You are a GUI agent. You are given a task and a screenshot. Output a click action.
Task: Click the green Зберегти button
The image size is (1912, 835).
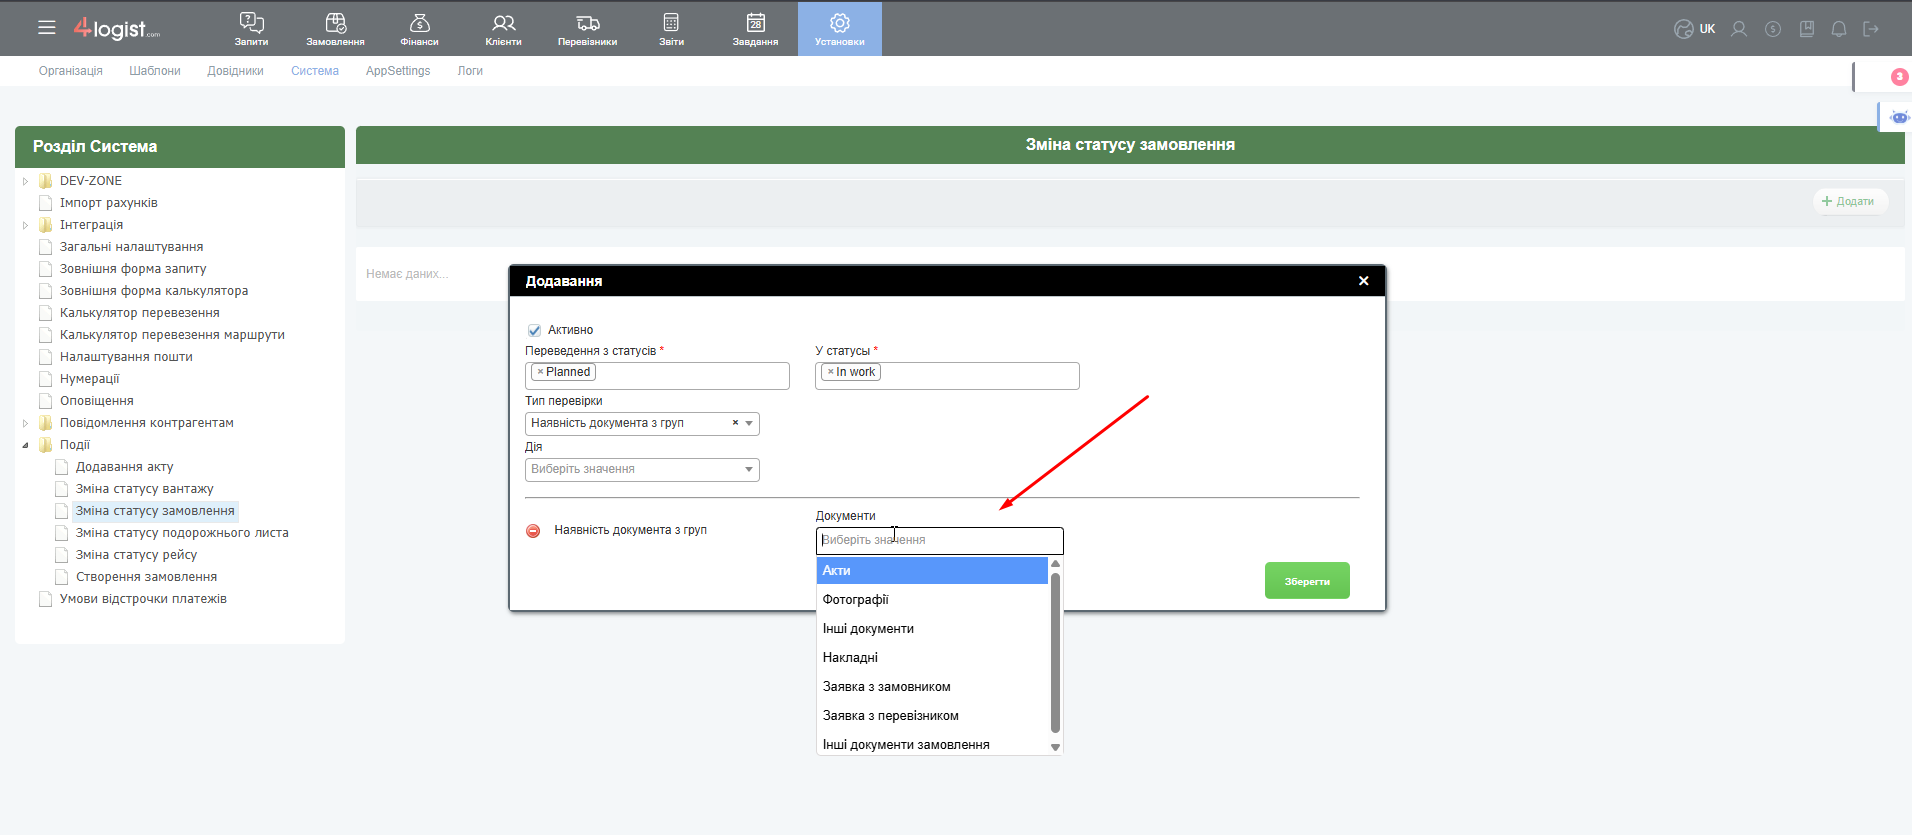pos(1306,581)
